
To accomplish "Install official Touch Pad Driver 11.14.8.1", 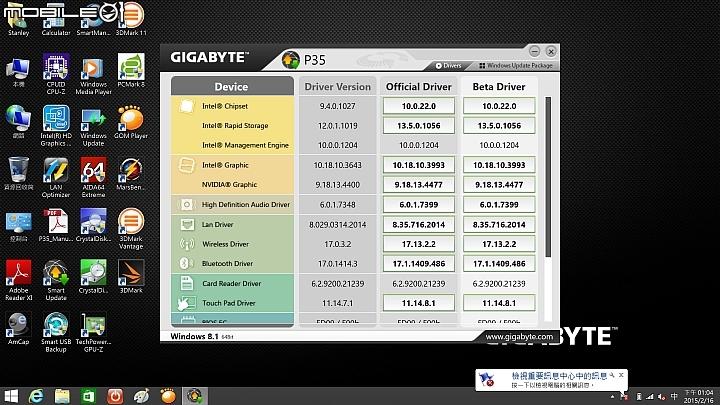I will [x=419, y=303].
